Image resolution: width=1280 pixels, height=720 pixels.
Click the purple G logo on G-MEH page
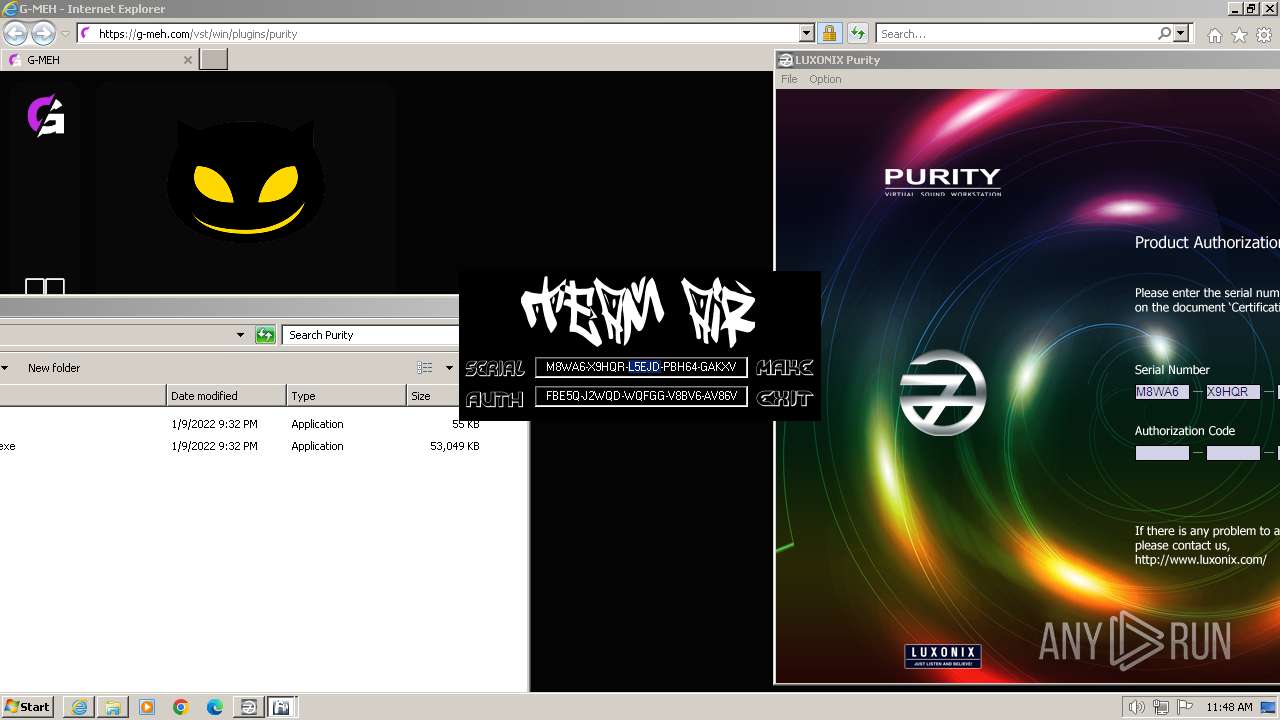[x=46, y=115]
